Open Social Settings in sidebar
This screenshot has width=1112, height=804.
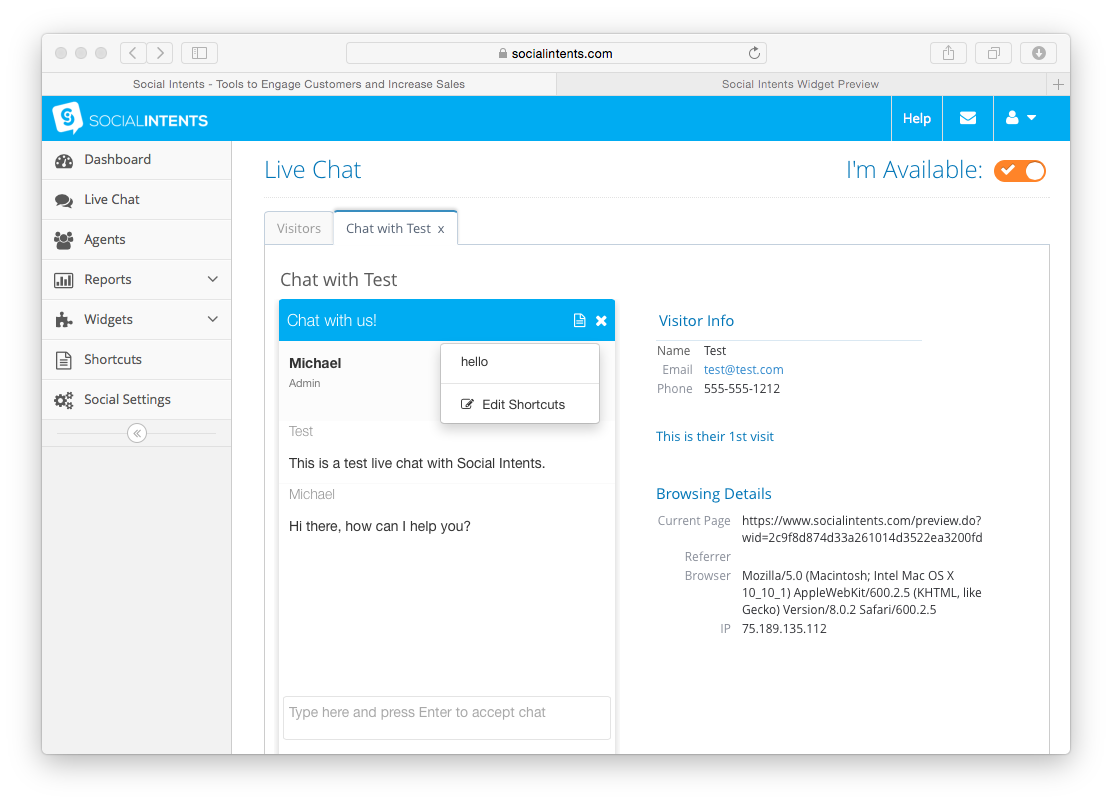(x=136, y=399)
